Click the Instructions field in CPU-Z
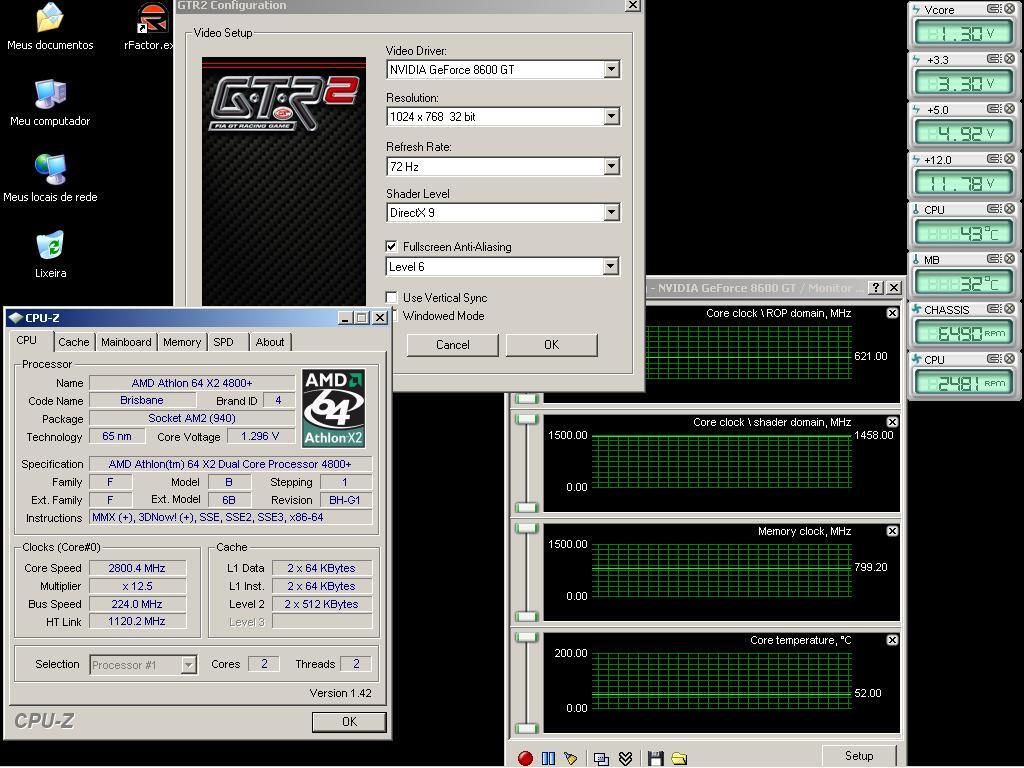 pos(231,517)
